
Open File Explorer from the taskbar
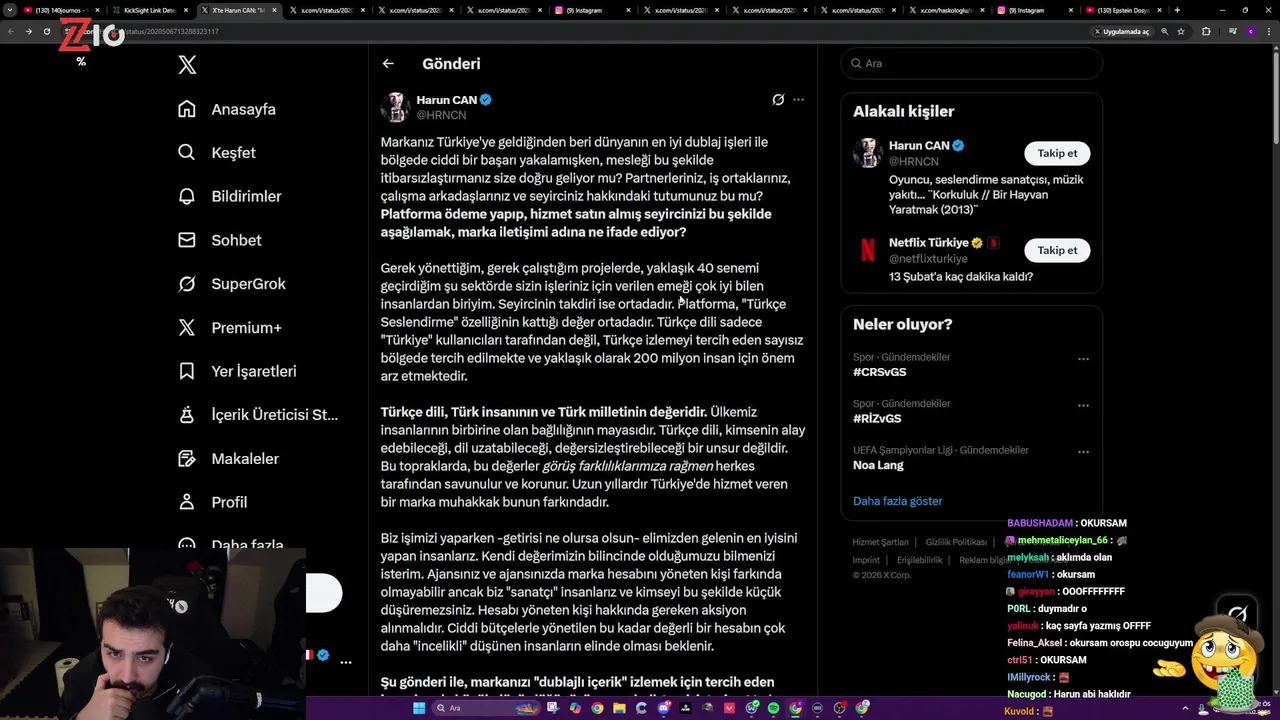[619, 708]
